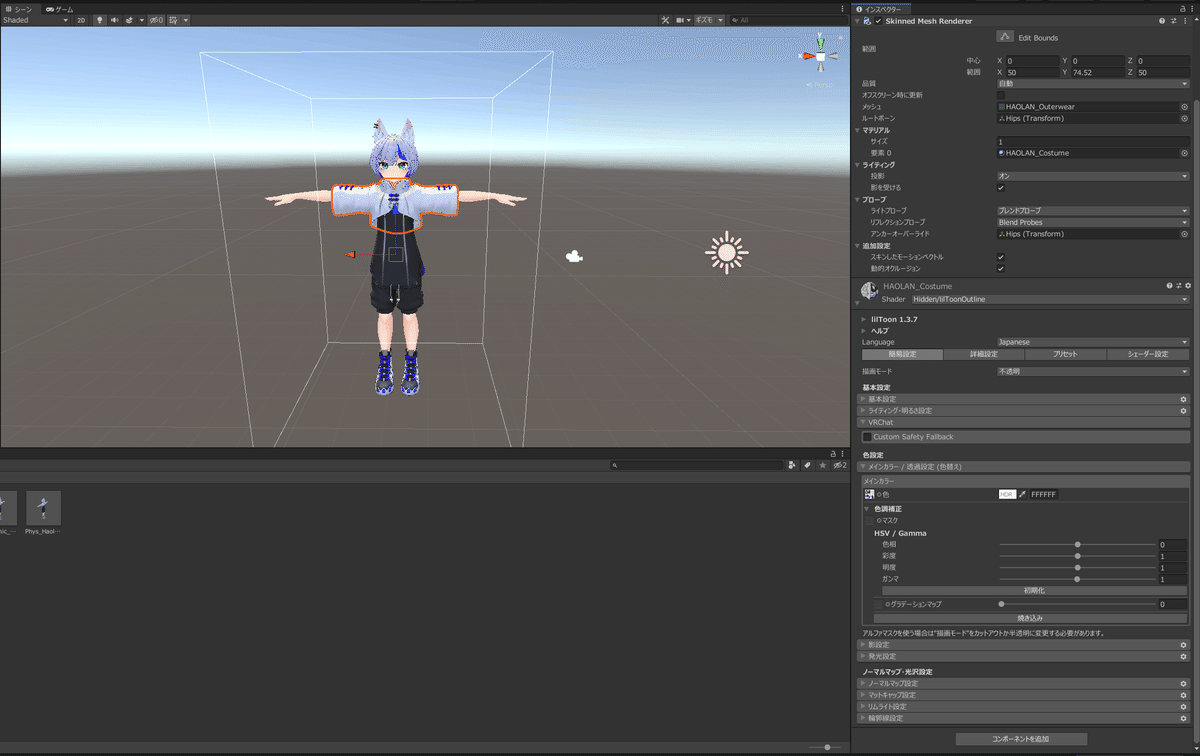Select the 詳細設定 tab
Image resolution: width=1200 pixels, height=756 pixels.
(x=984, y=354)
